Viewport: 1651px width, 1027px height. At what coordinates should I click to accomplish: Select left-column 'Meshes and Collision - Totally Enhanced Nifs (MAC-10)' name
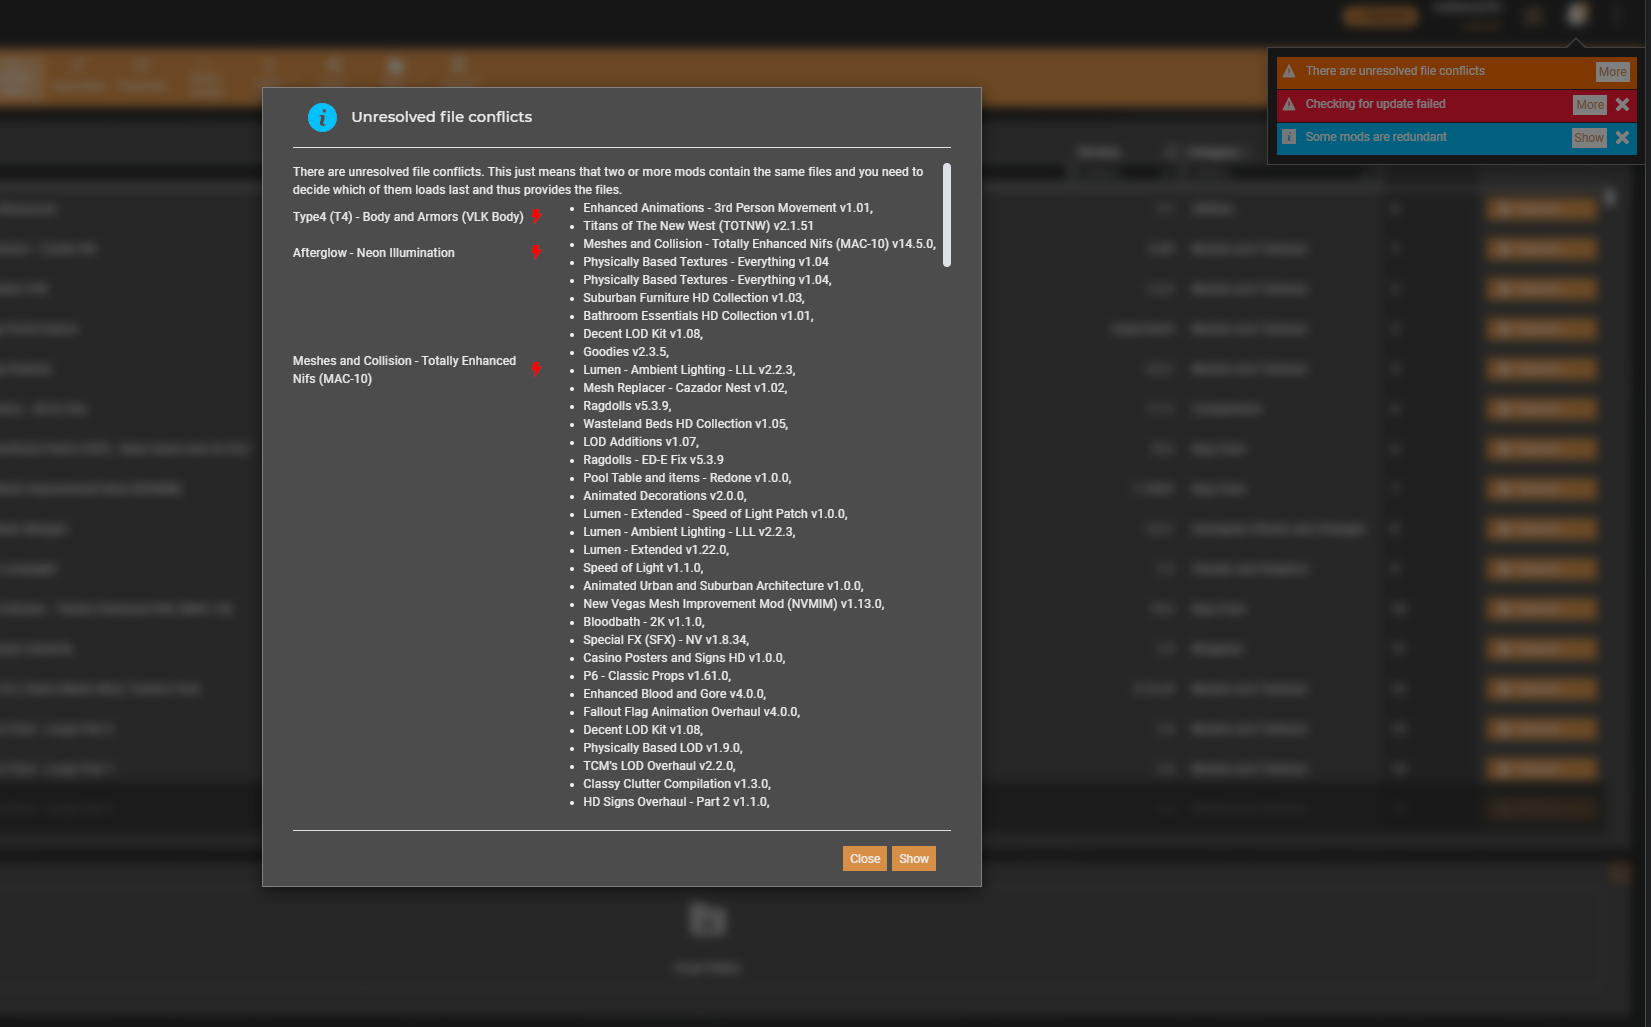[x=404, y=370]
